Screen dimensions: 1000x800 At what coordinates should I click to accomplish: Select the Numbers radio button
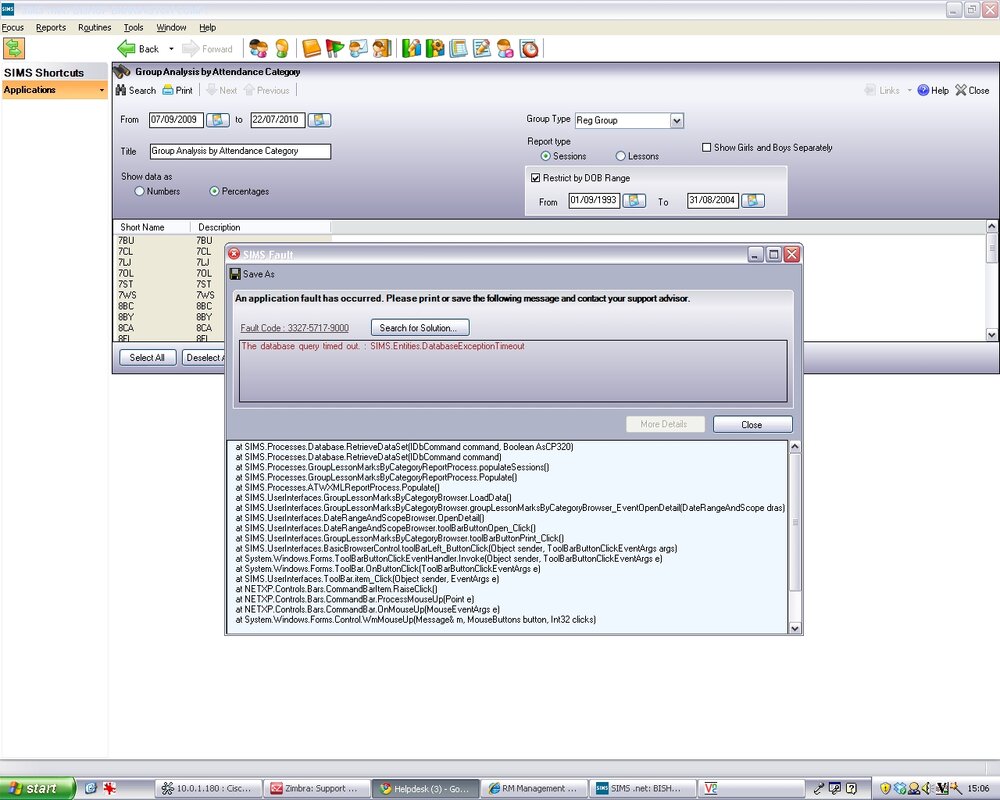[x=139, y=191]
